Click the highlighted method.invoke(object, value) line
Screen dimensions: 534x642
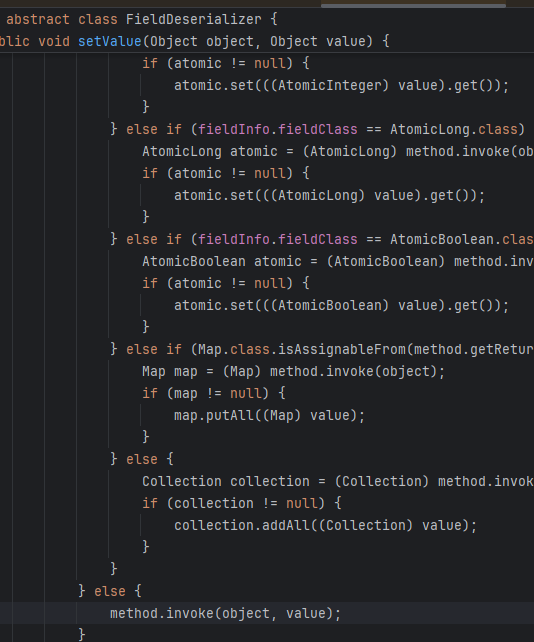pyautogui.click(x=225, y=613)
